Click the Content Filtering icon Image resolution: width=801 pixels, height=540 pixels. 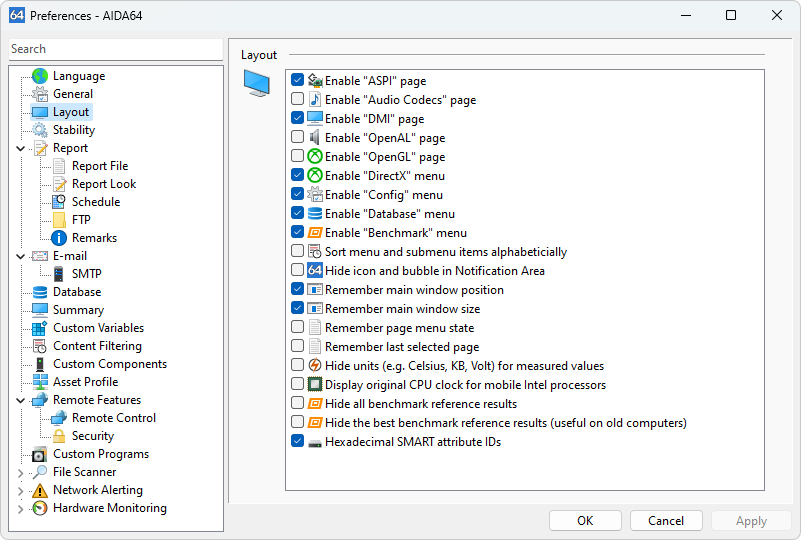pos(40,346)
